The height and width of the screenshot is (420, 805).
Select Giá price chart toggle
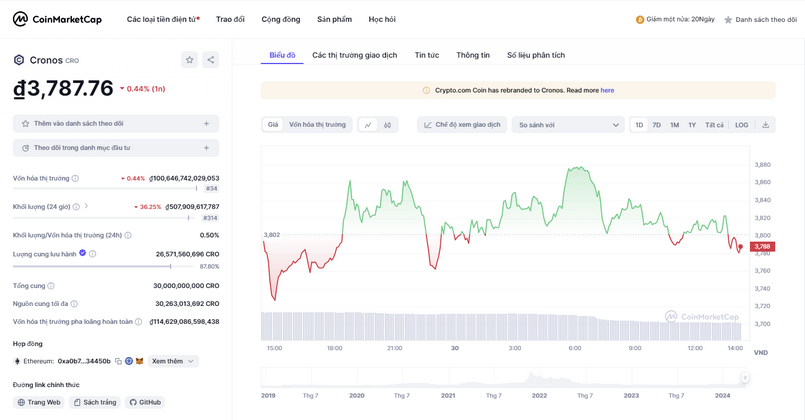point(273,125)
